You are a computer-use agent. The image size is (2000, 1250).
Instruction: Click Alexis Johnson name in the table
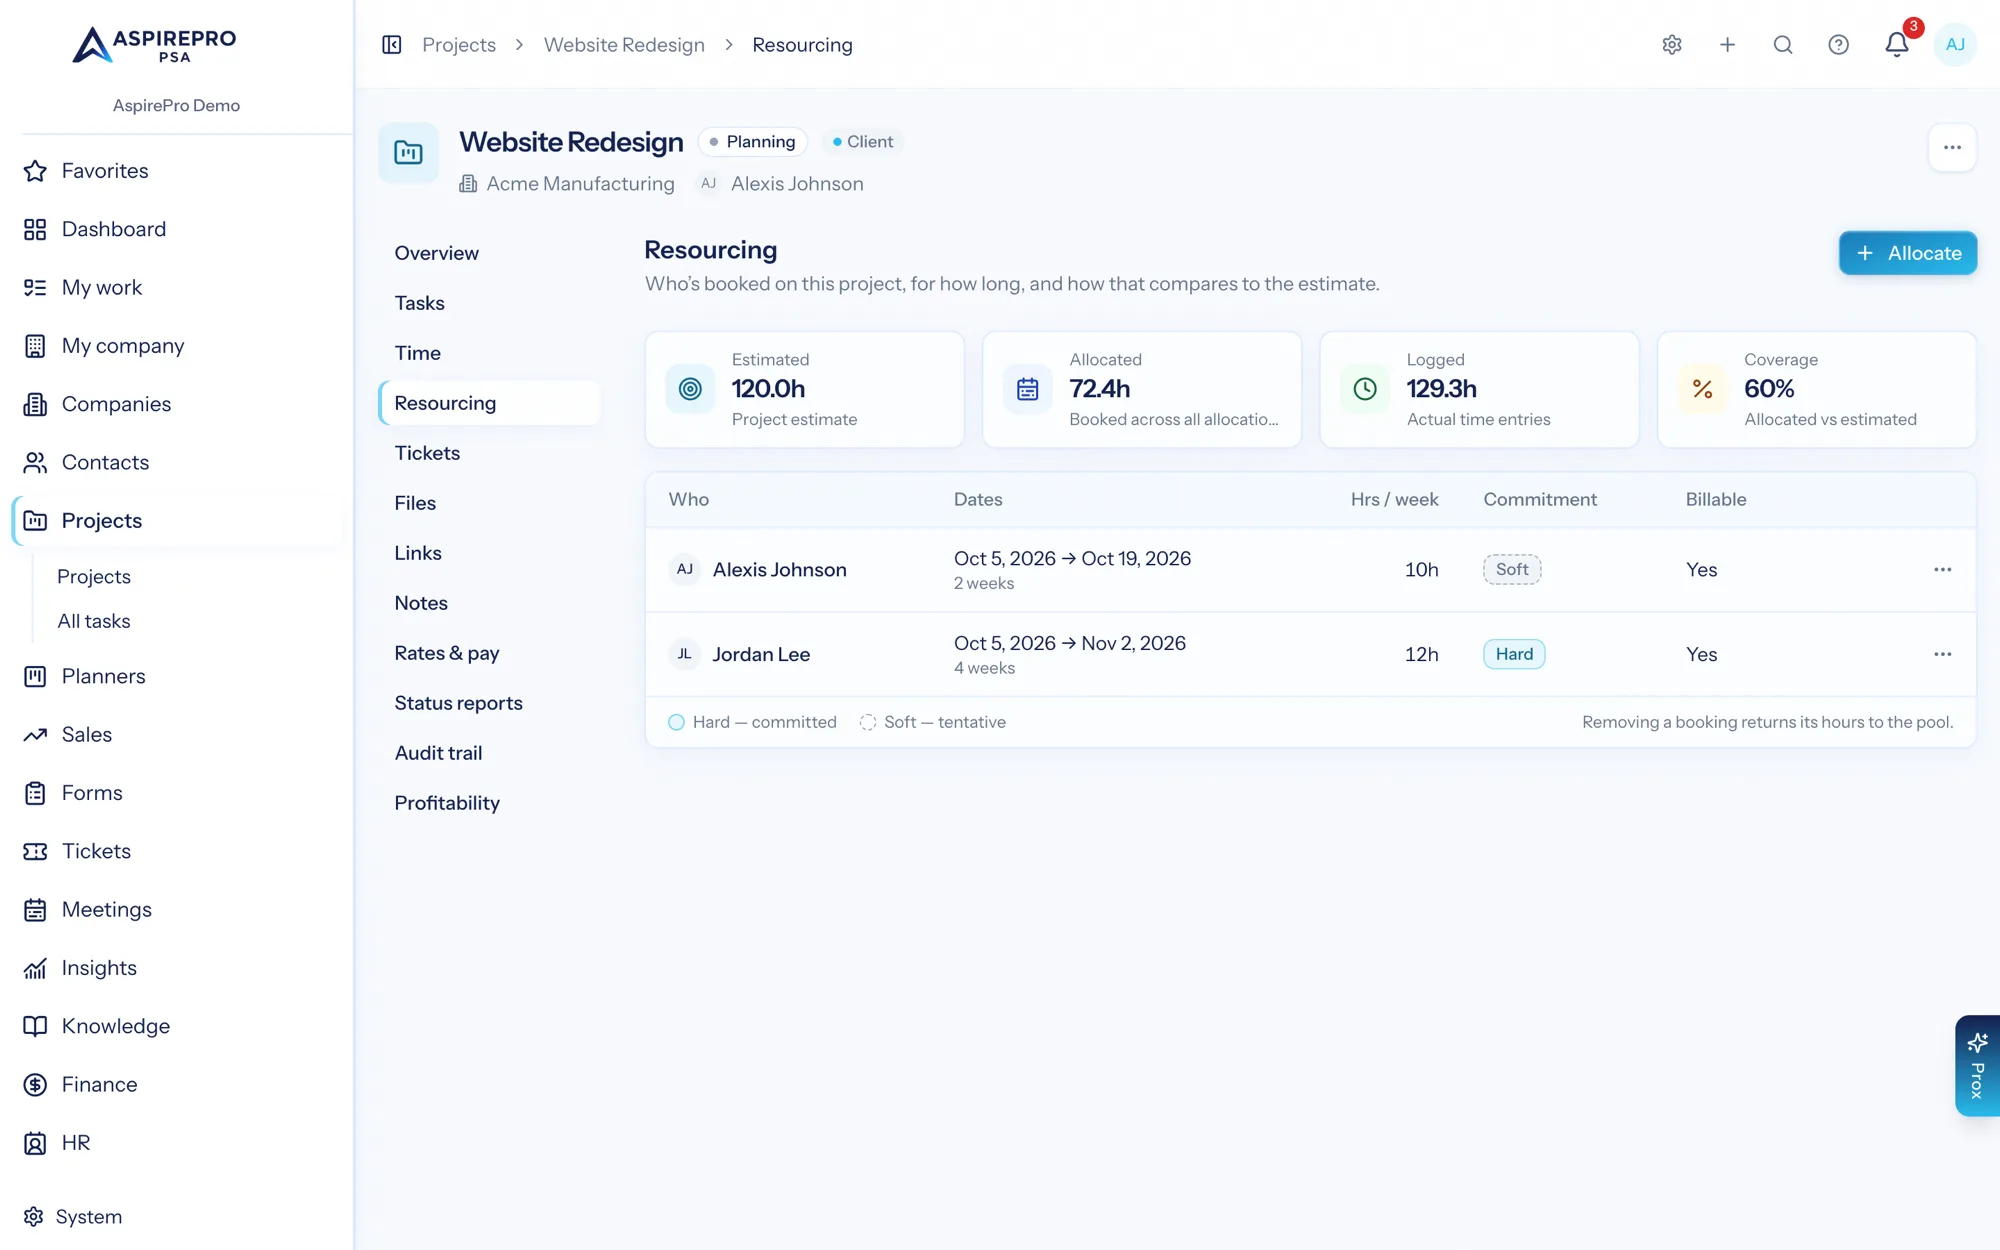[779, 569]
